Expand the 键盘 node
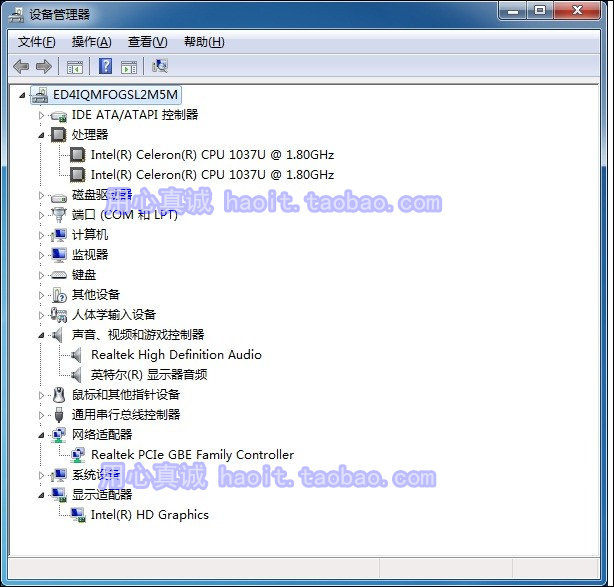Viewport: 614px width, 587px height. [x=41, y=275]
